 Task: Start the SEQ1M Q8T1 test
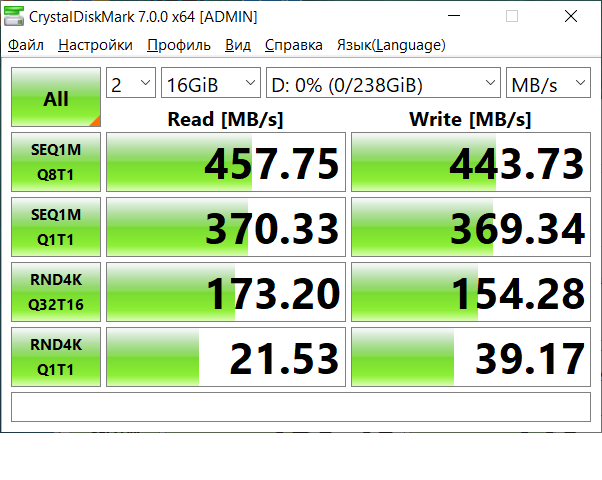coord(56,161)
